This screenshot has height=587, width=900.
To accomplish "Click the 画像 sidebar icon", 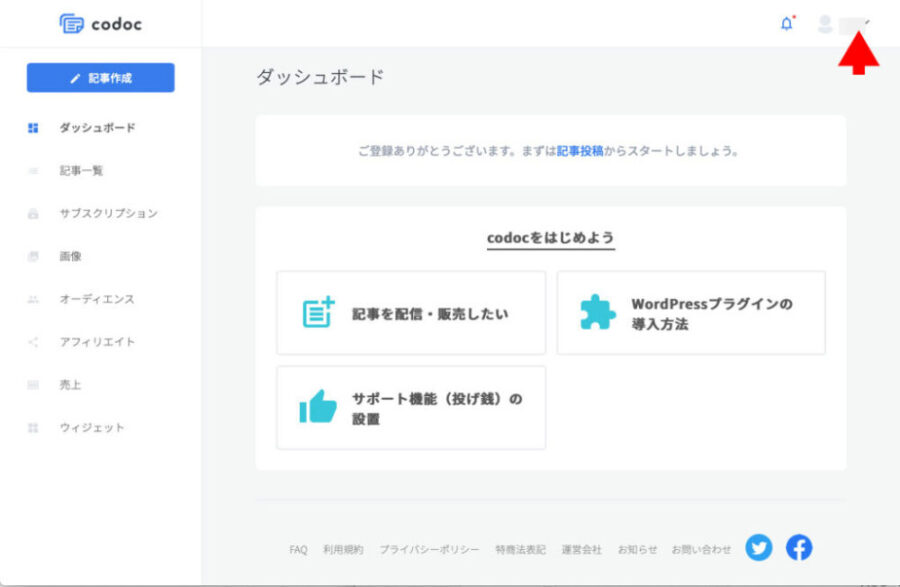I will [33, 256].
